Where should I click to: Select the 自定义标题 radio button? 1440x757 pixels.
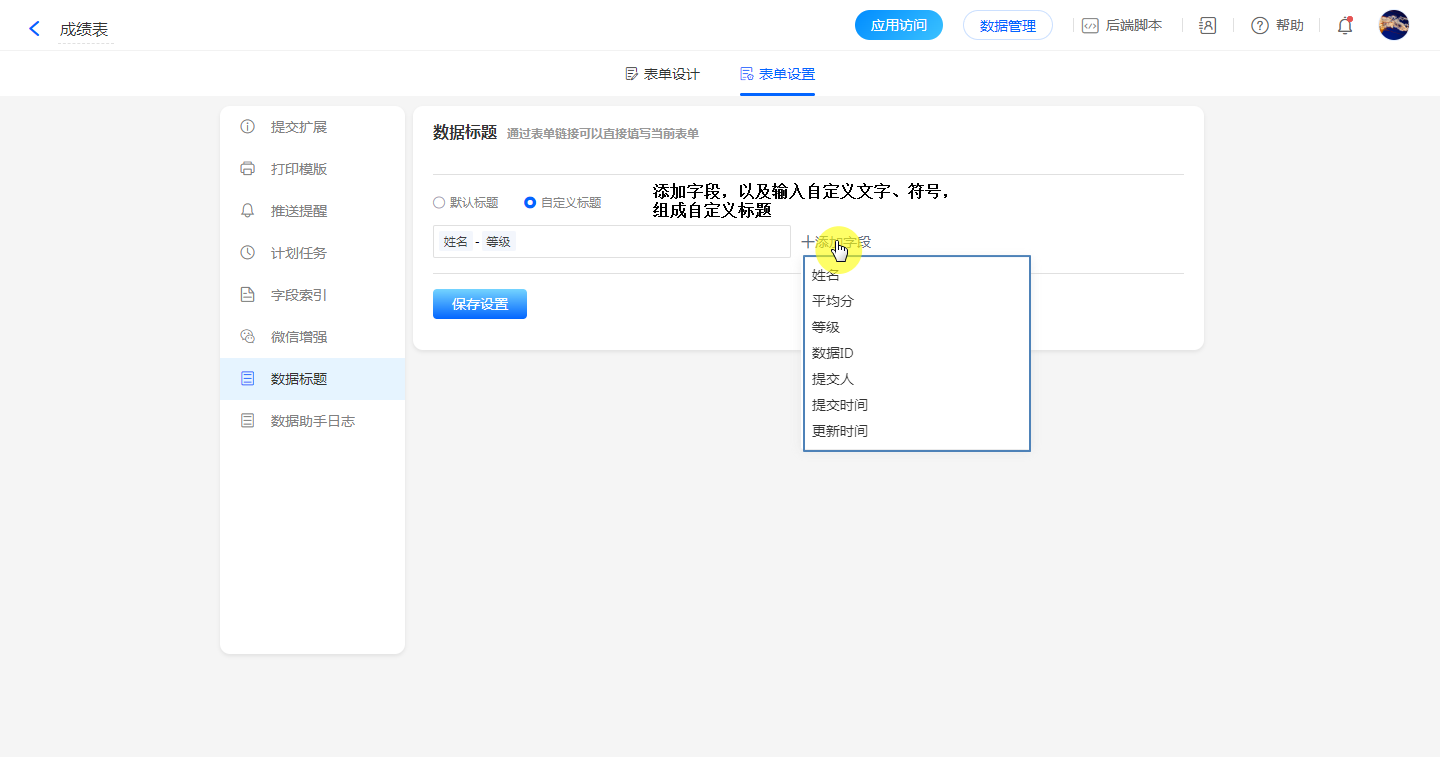pos(530,202)
